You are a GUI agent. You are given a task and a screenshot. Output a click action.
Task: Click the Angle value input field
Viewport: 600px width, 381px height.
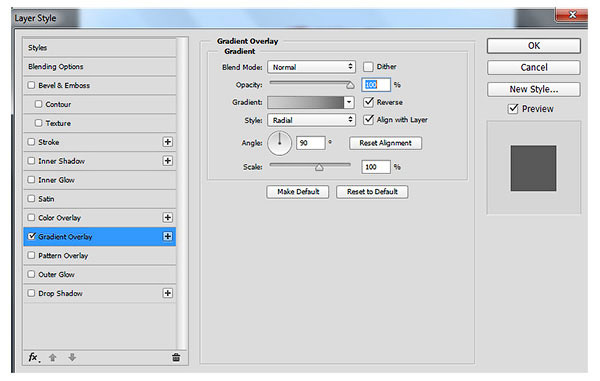click(310, 143)
